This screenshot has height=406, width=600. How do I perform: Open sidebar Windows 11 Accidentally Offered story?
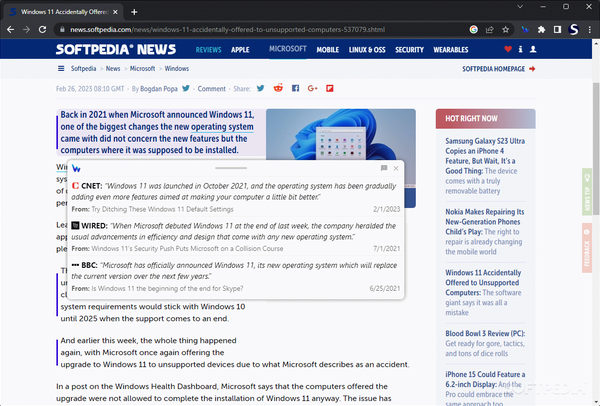(x=483, y=292)
